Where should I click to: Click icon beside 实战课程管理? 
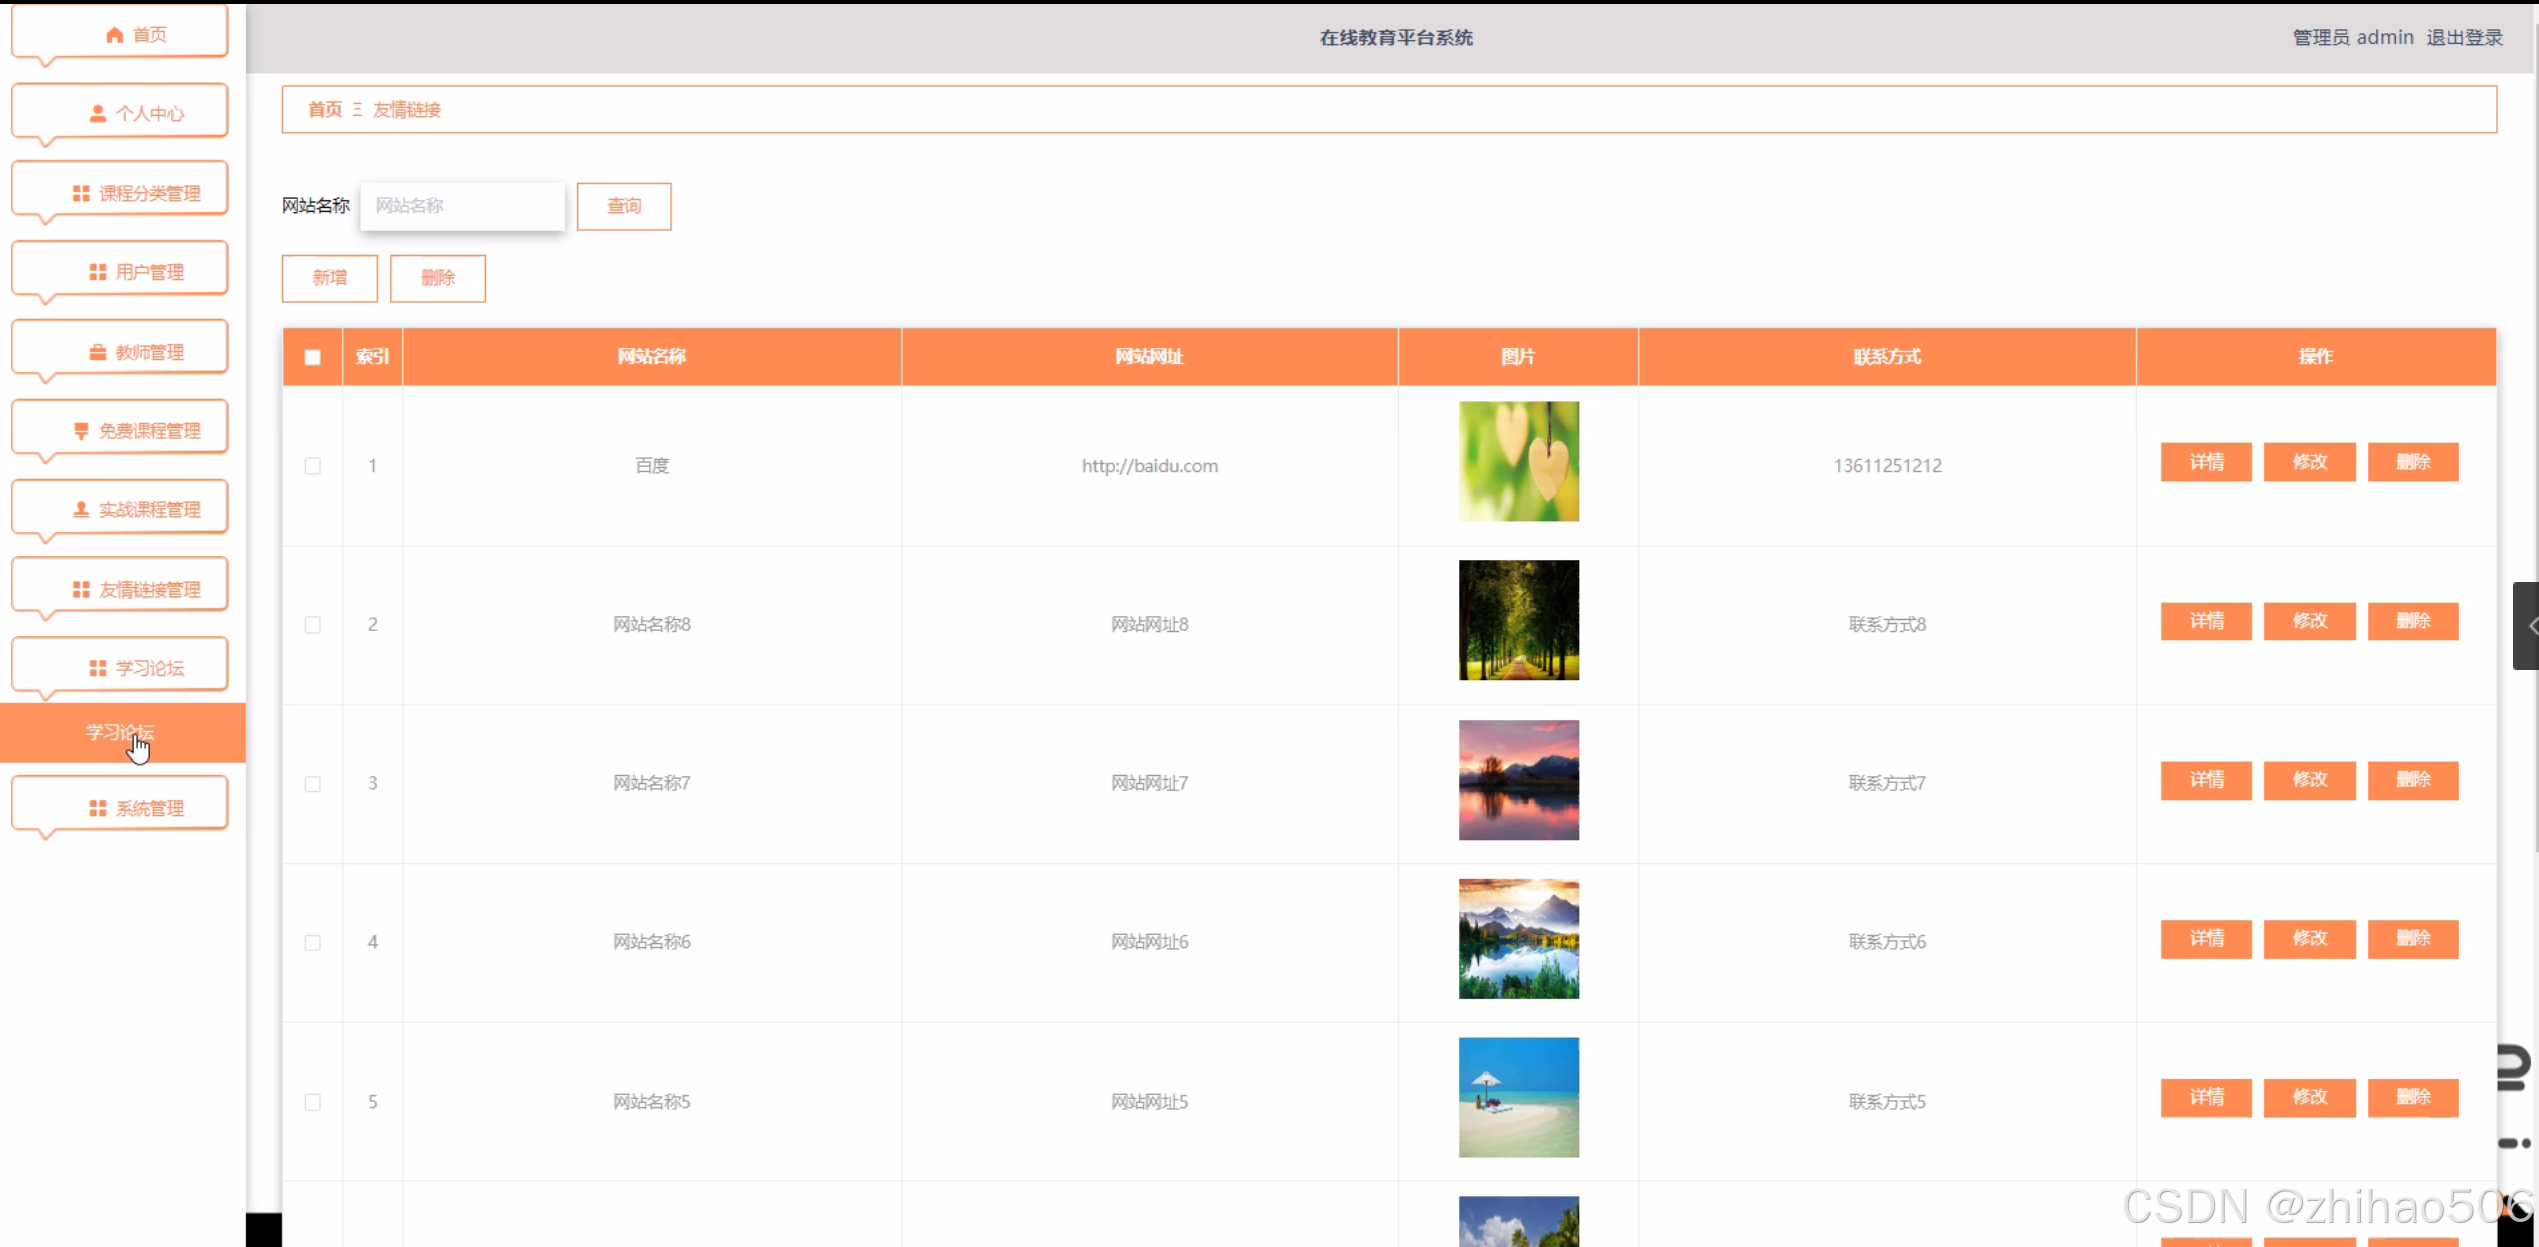81,510
